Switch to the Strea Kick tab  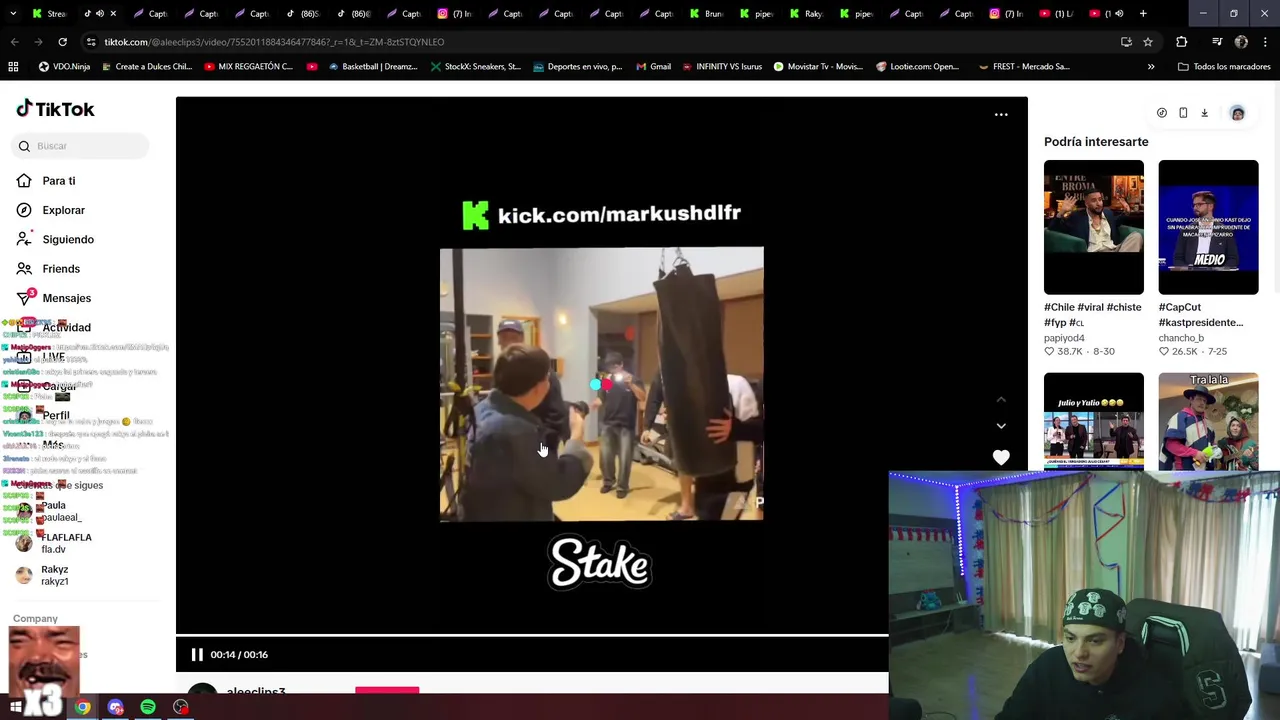tap(49, 13)
